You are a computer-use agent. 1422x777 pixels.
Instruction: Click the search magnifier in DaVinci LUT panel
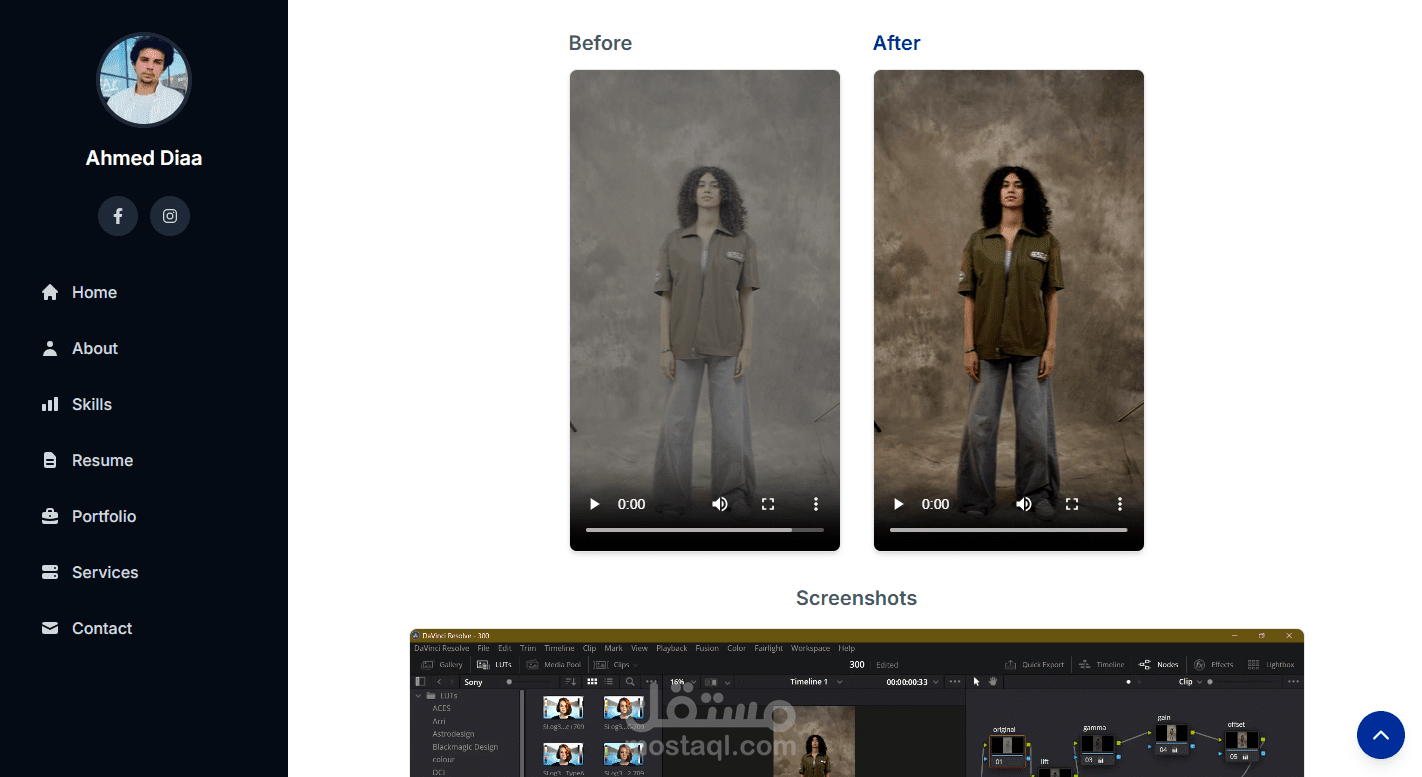click(x=630, y=682)
